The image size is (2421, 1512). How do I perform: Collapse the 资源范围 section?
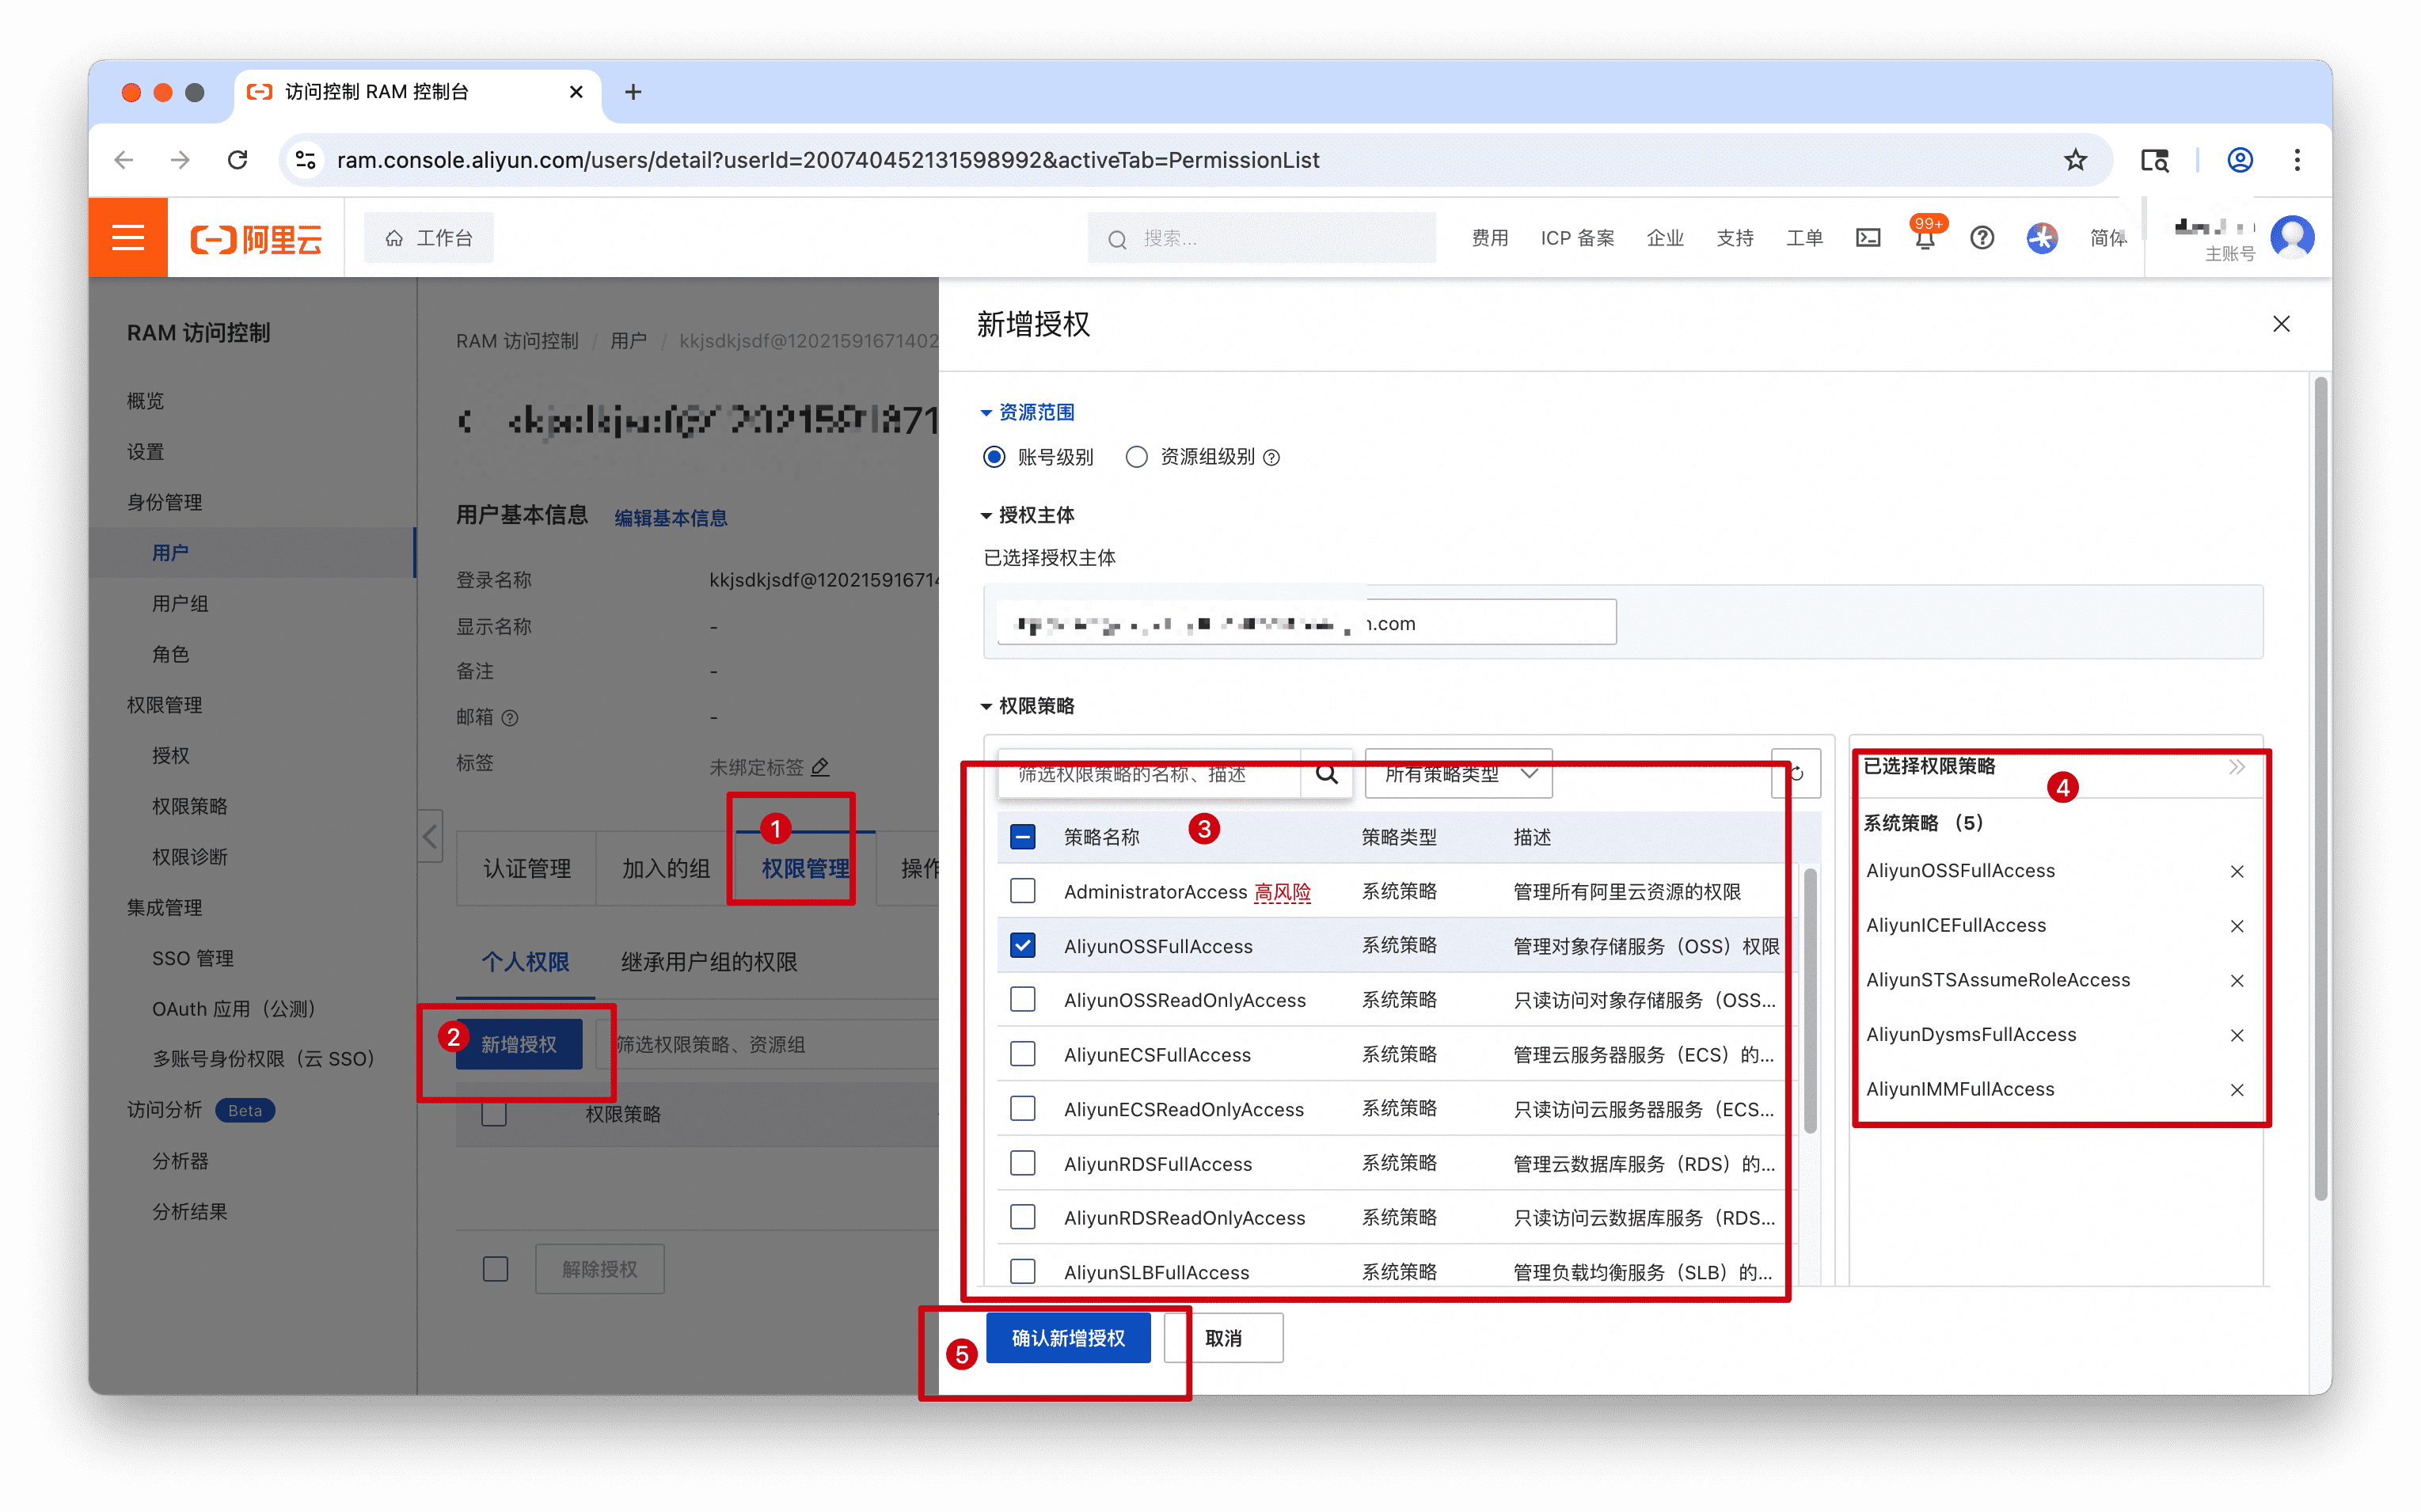986,412
